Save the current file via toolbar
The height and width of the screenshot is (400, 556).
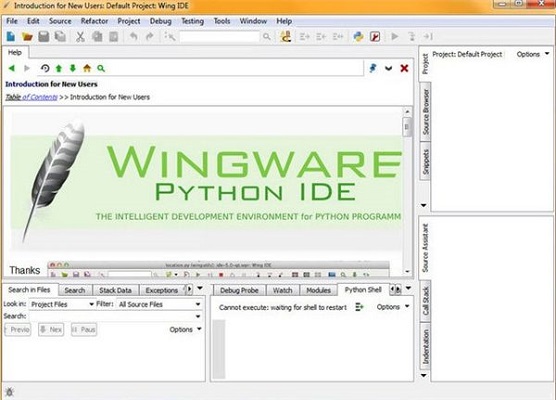44,37
